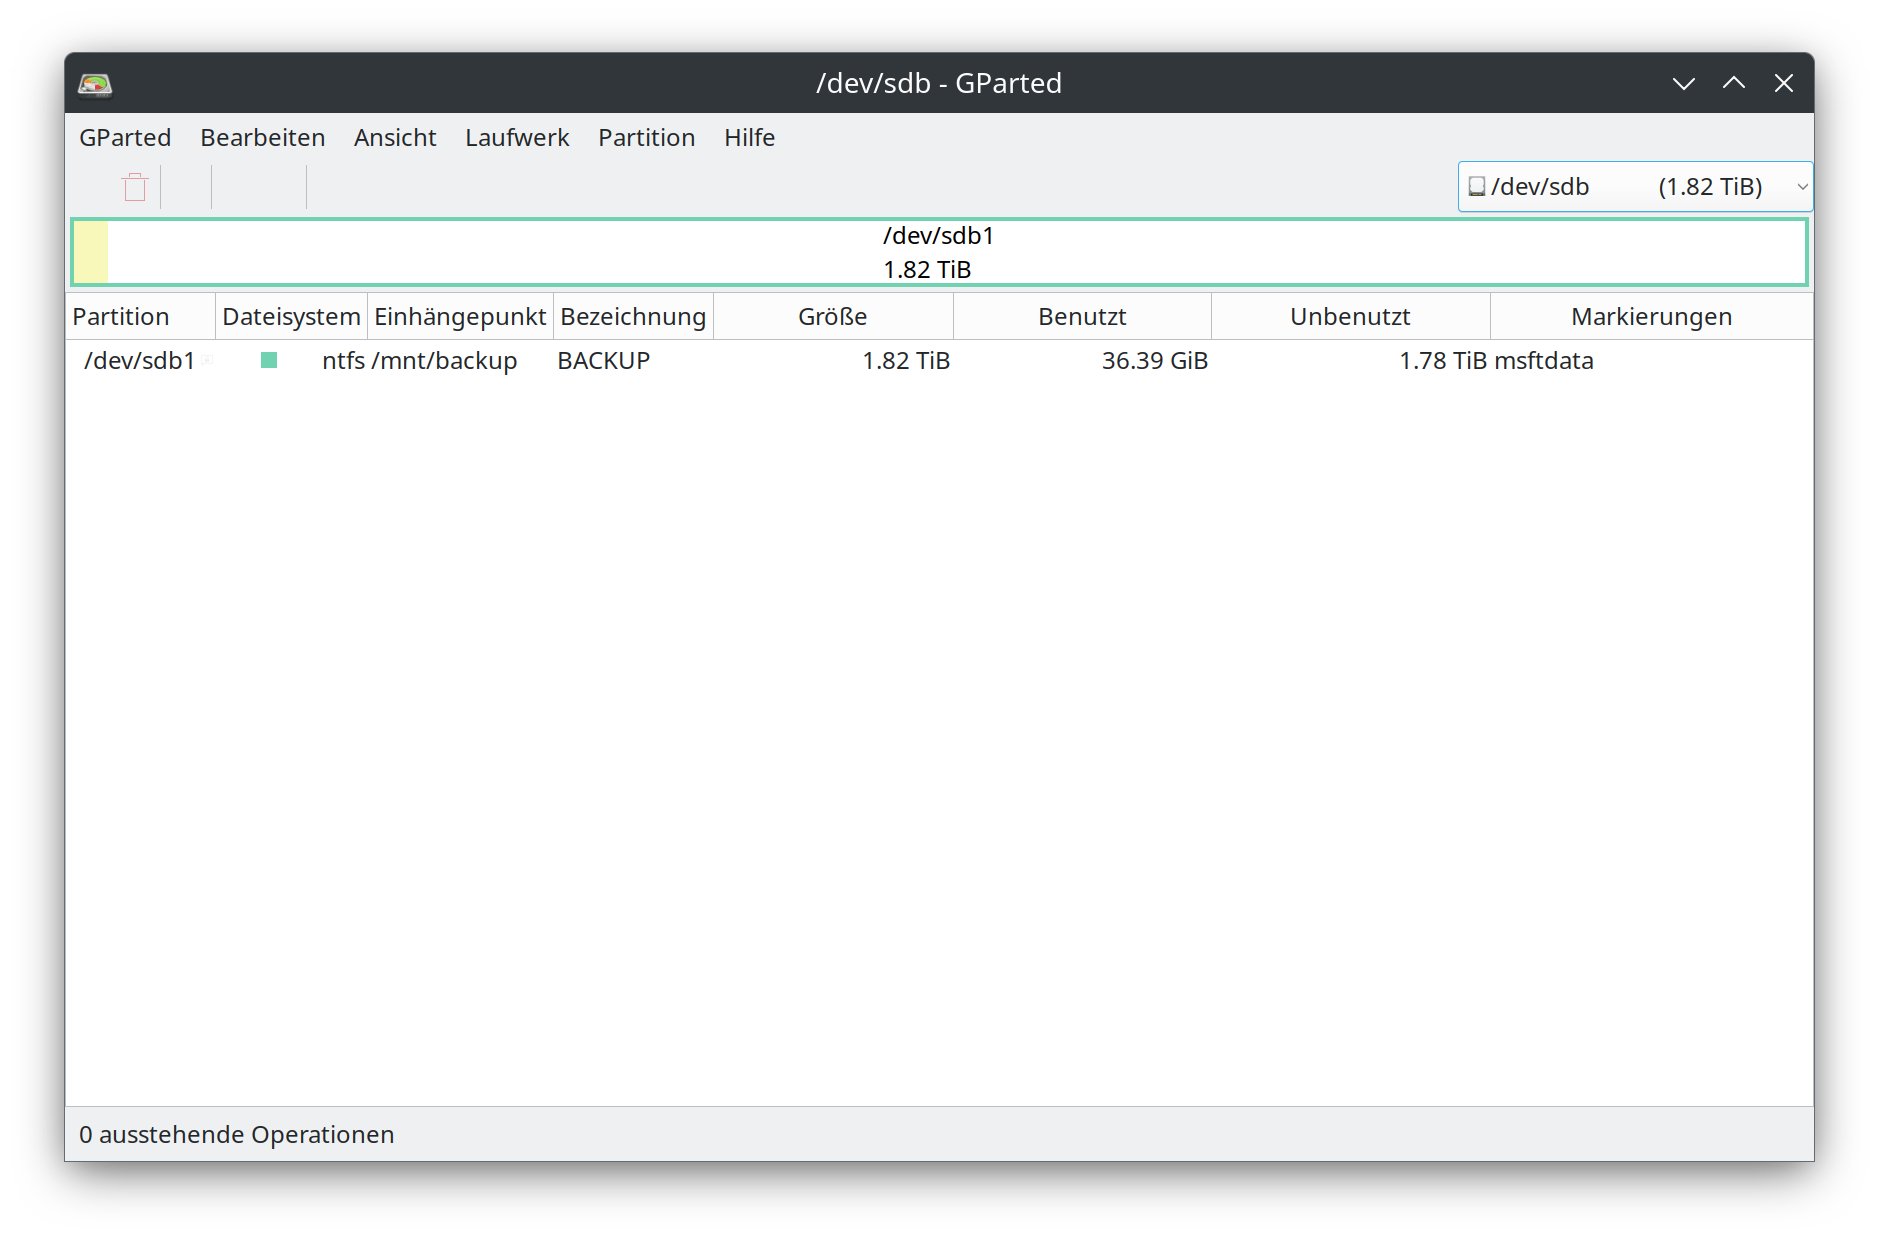Open the Partition menu in the menu bar
This screenshot has height=1238, width=1879.
[646, 138]
